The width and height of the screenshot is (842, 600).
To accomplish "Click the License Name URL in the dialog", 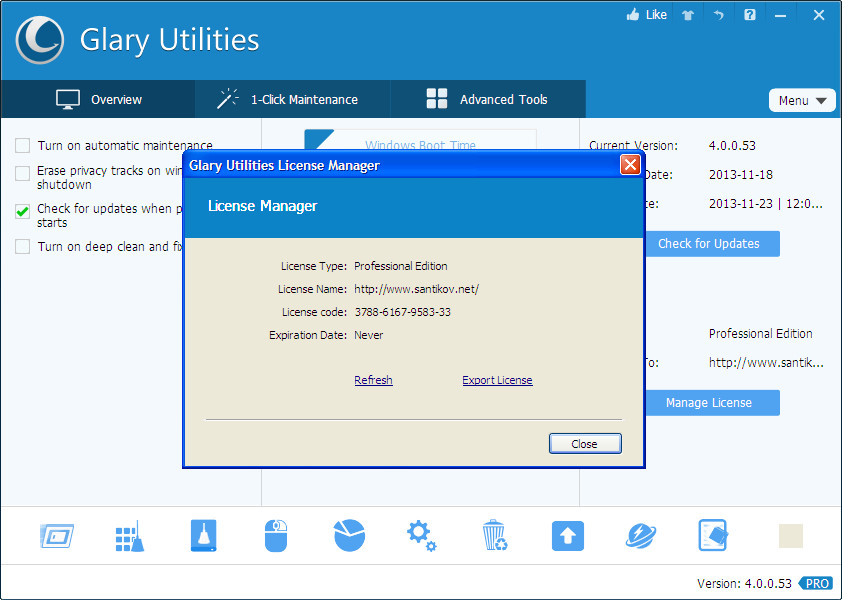I will (x=416, y=289).
